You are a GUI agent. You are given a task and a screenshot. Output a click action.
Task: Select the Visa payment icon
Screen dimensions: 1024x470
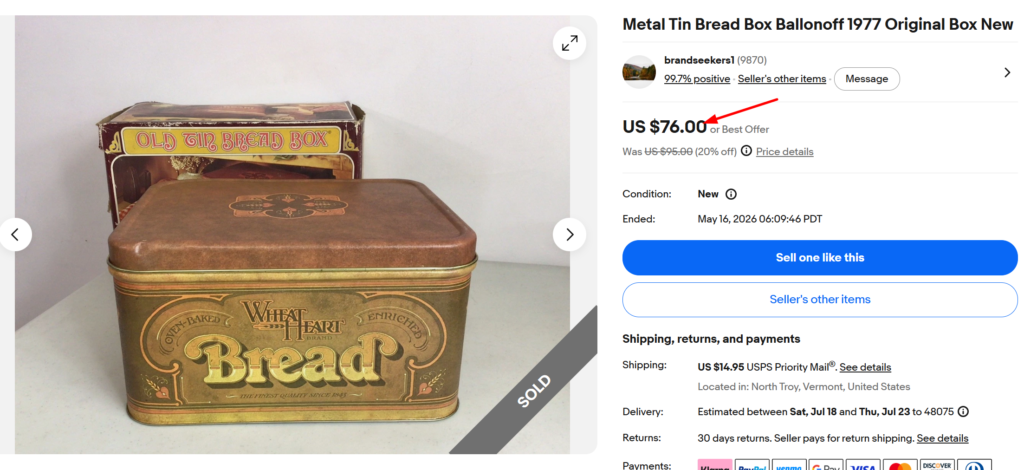point(863,466)
